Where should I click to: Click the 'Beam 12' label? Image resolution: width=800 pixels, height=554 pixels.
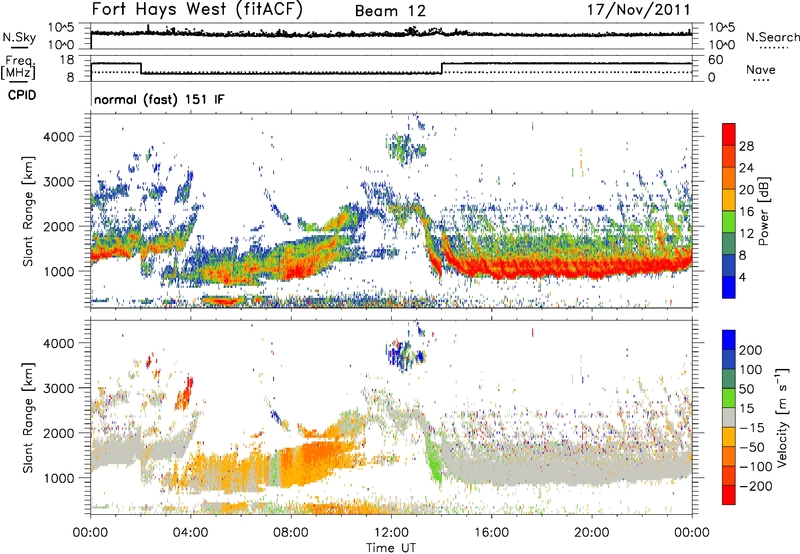tap(390, 11)
